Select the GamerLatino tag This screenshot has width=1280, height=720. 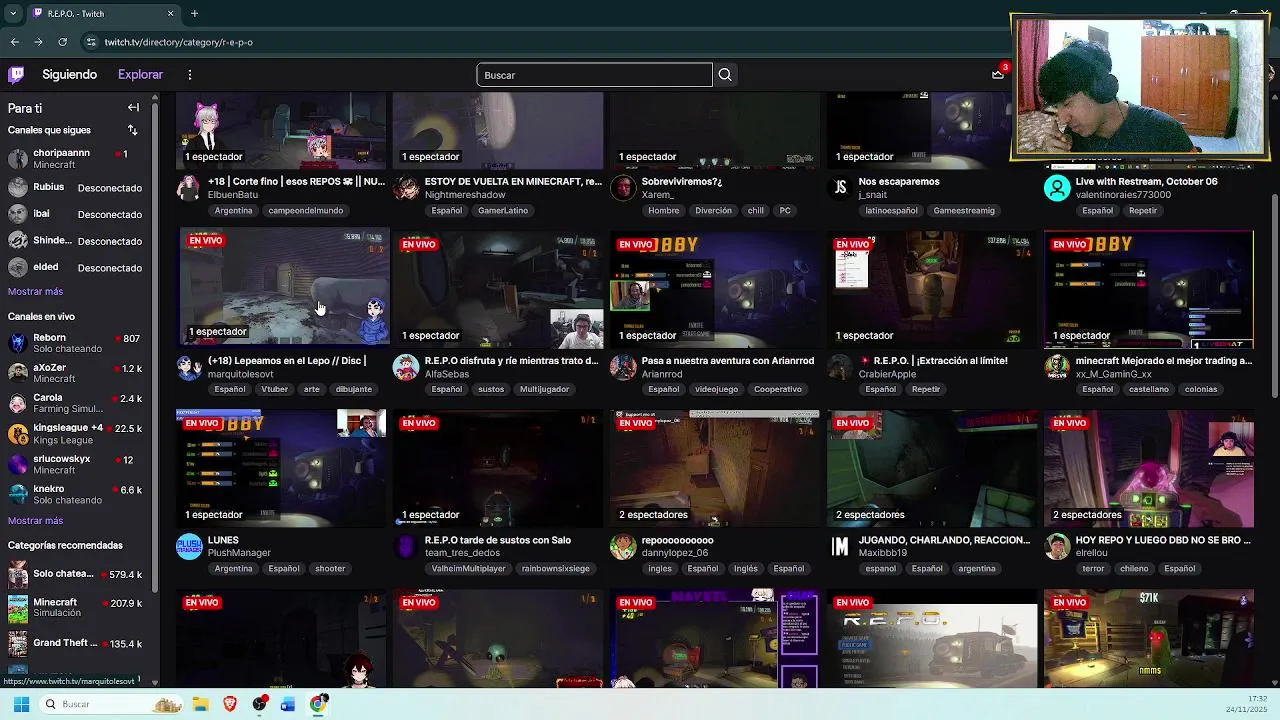[503, 210]
